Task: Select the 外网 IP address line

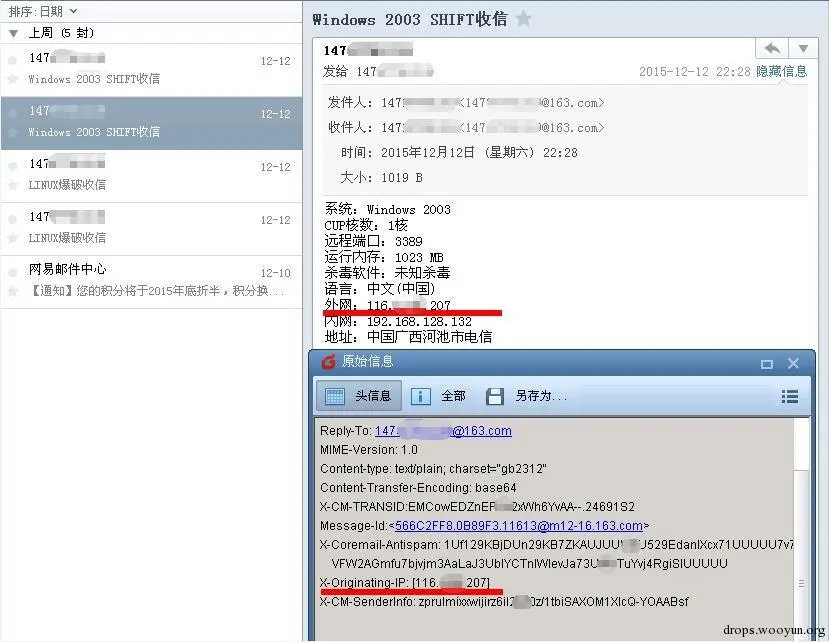Action: [x=388, y=305]
